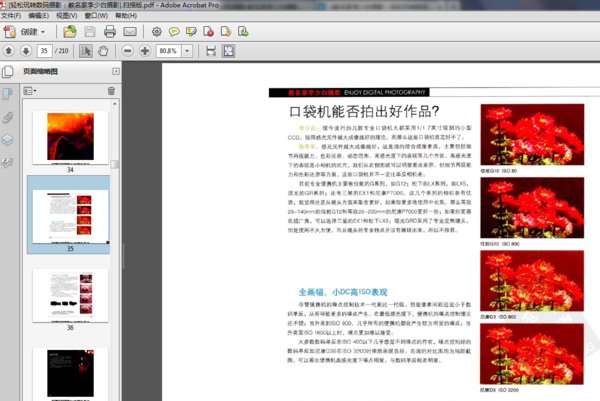
Task: Click the heading 口袋机能否拍出好作品?
Action: click(364, 111)
